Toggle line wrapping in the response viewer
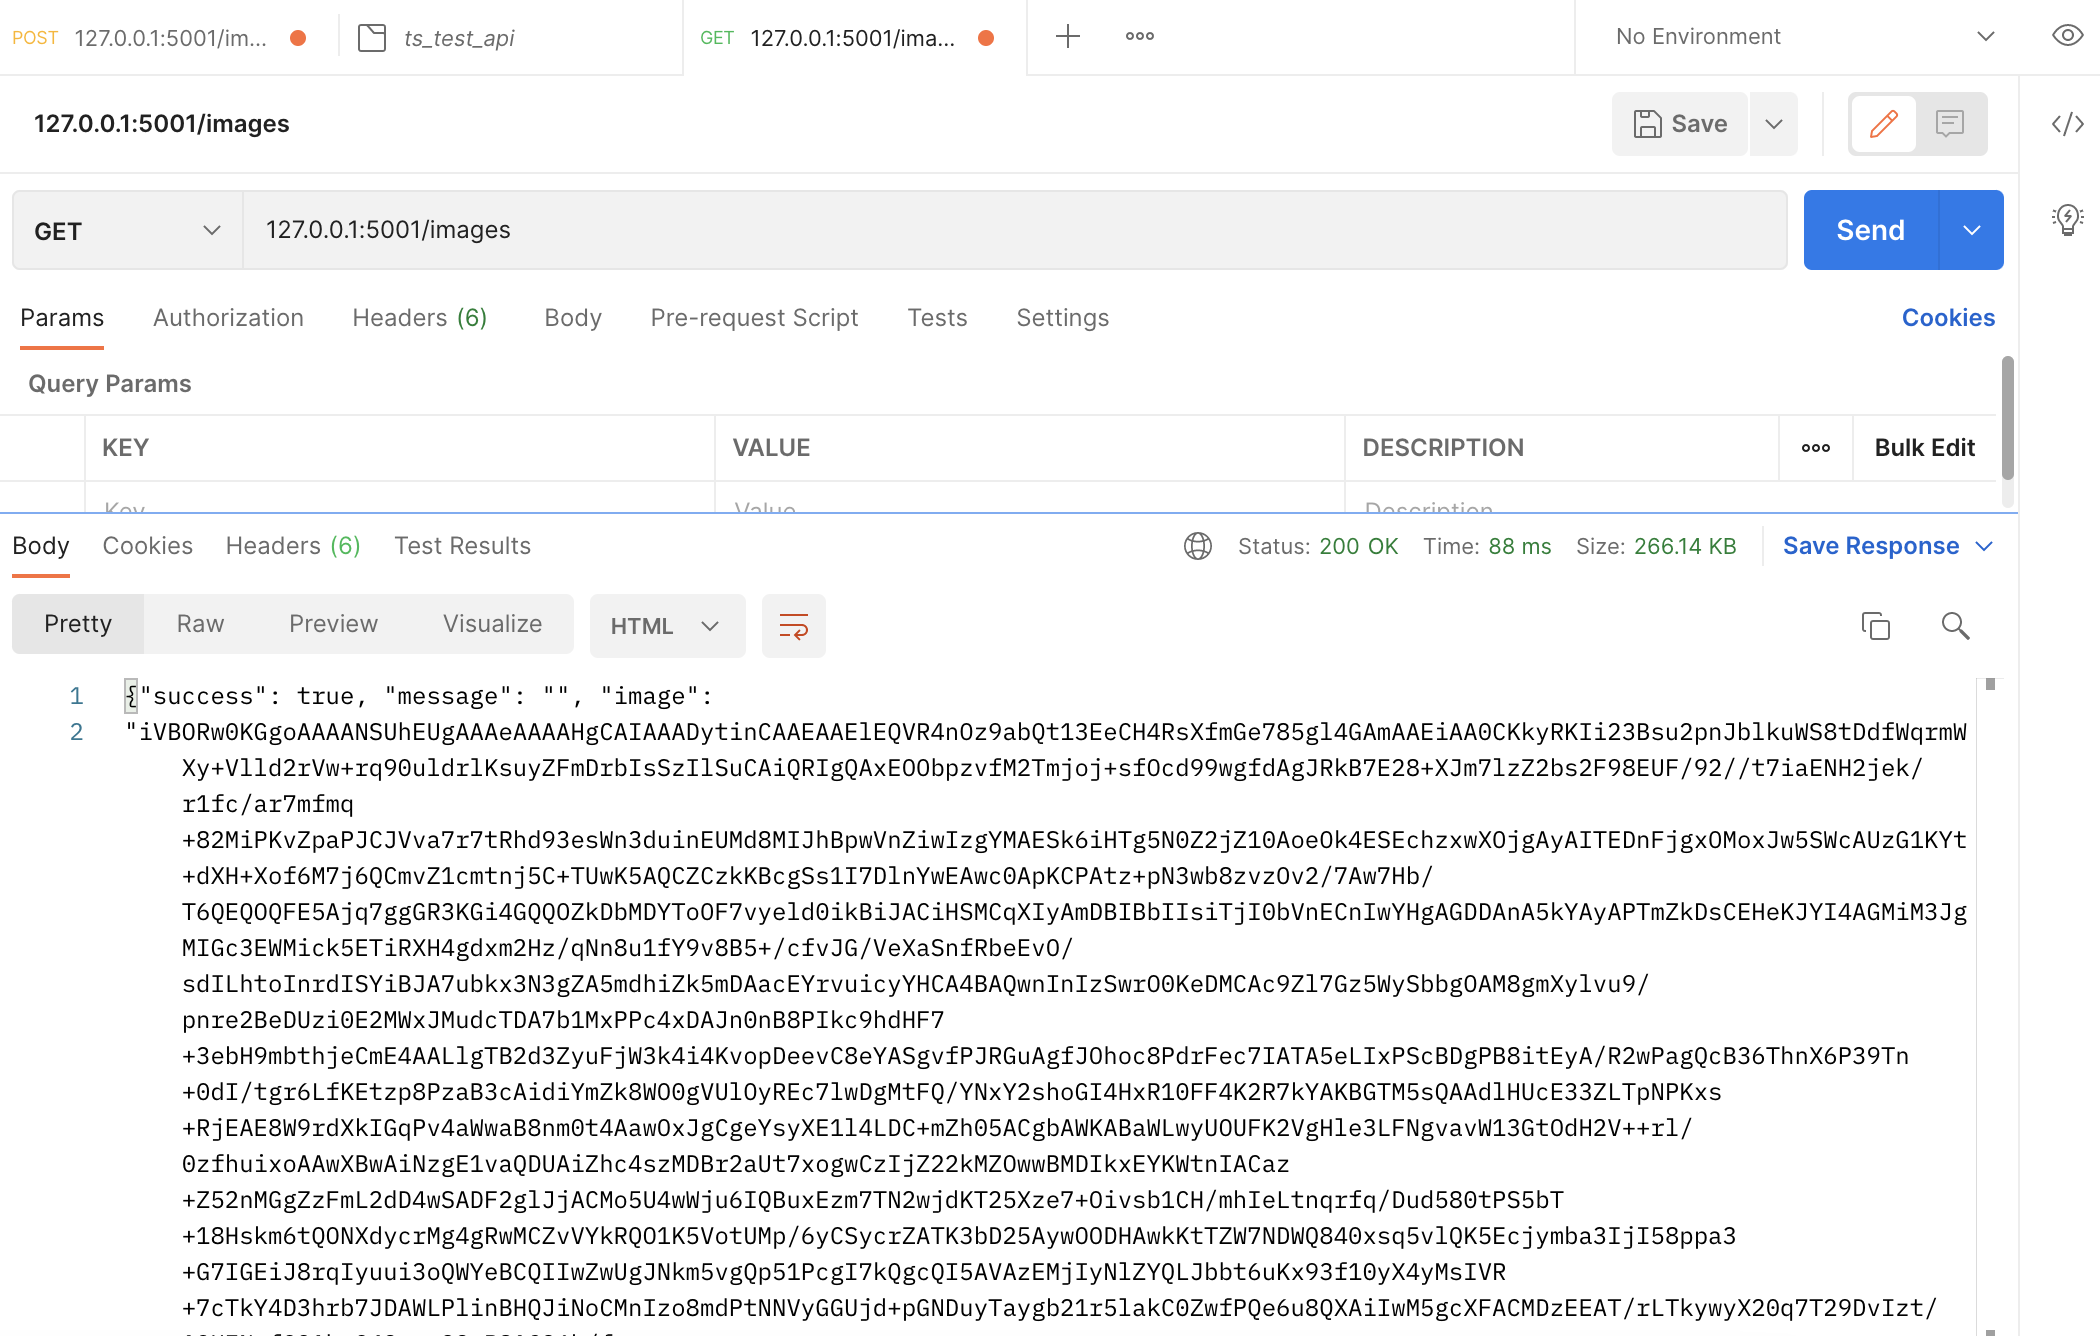Viewport: 2100px width, 1336px height. 793,626
